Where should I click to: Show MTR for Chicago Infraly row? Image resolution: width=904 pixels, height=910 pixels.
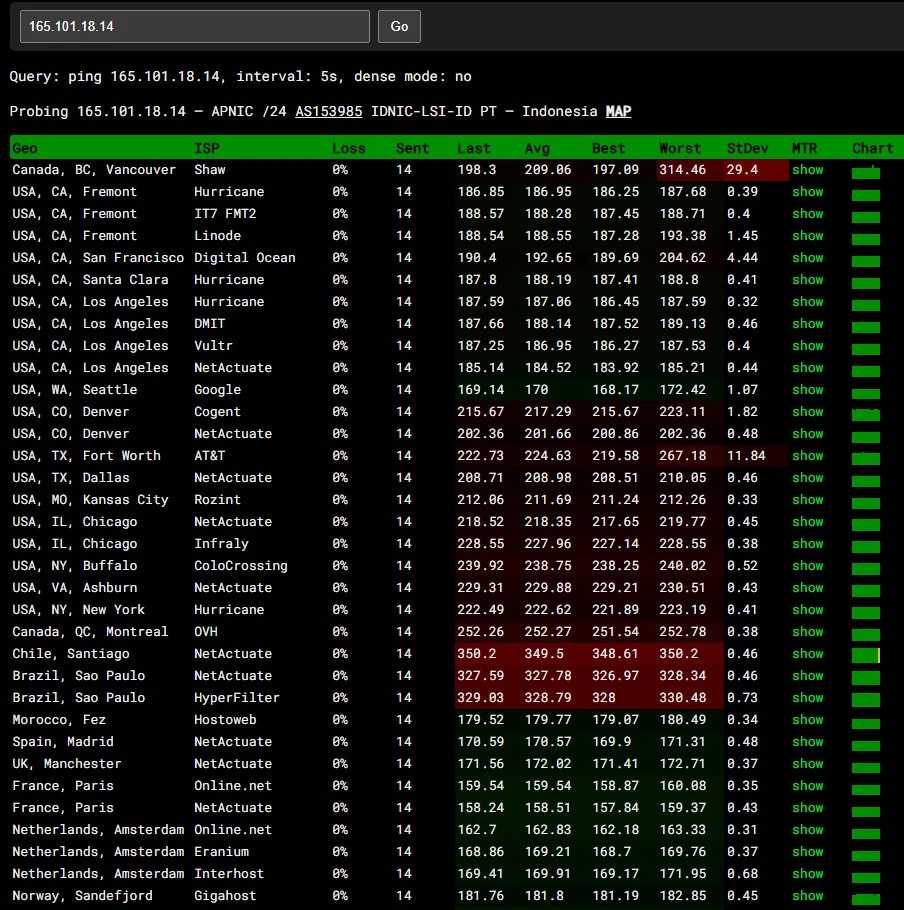(808, 543)
